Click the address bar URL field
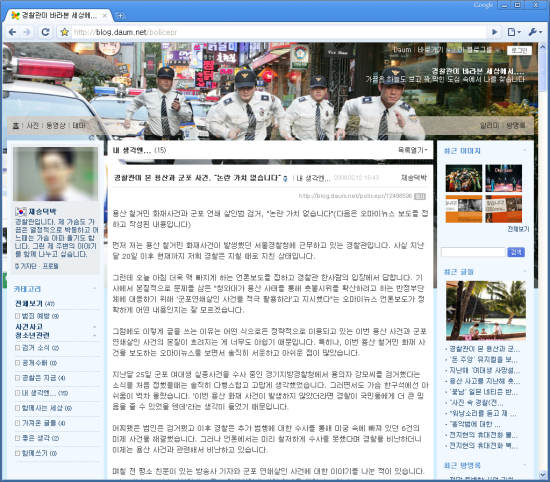Viewport: 550px width, 482px height. (x=279, y=32)
